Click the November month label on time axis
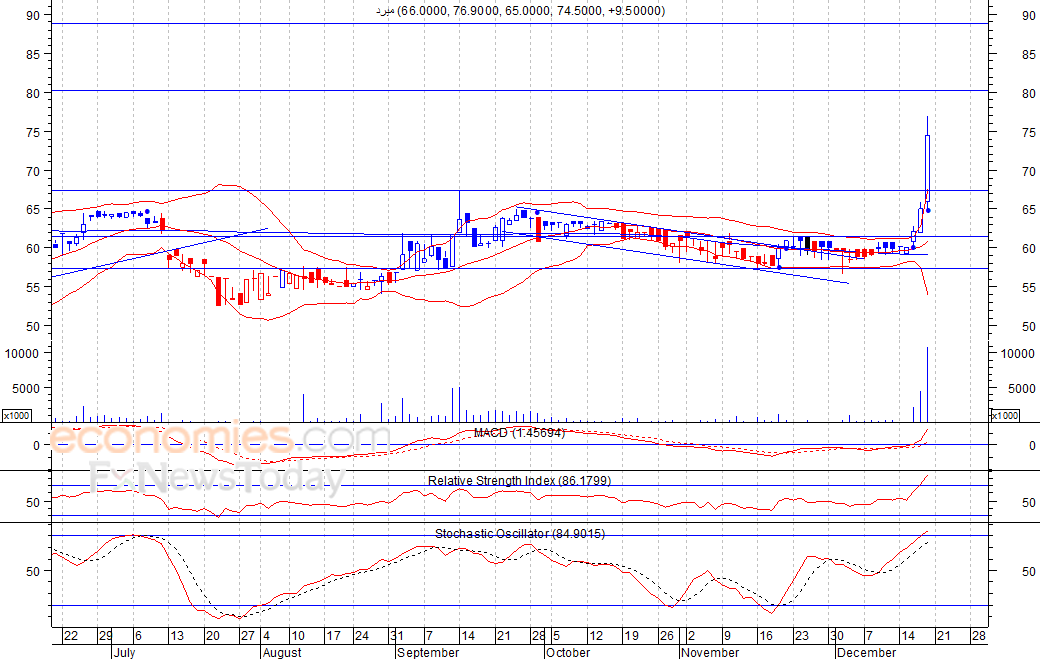Screen dimensions: 1040x659 click(x=710, y=652)
